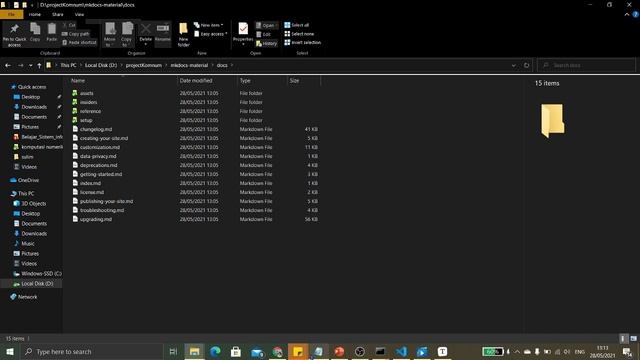Click the Copy icon in Clipboard group

click(35, 29)
